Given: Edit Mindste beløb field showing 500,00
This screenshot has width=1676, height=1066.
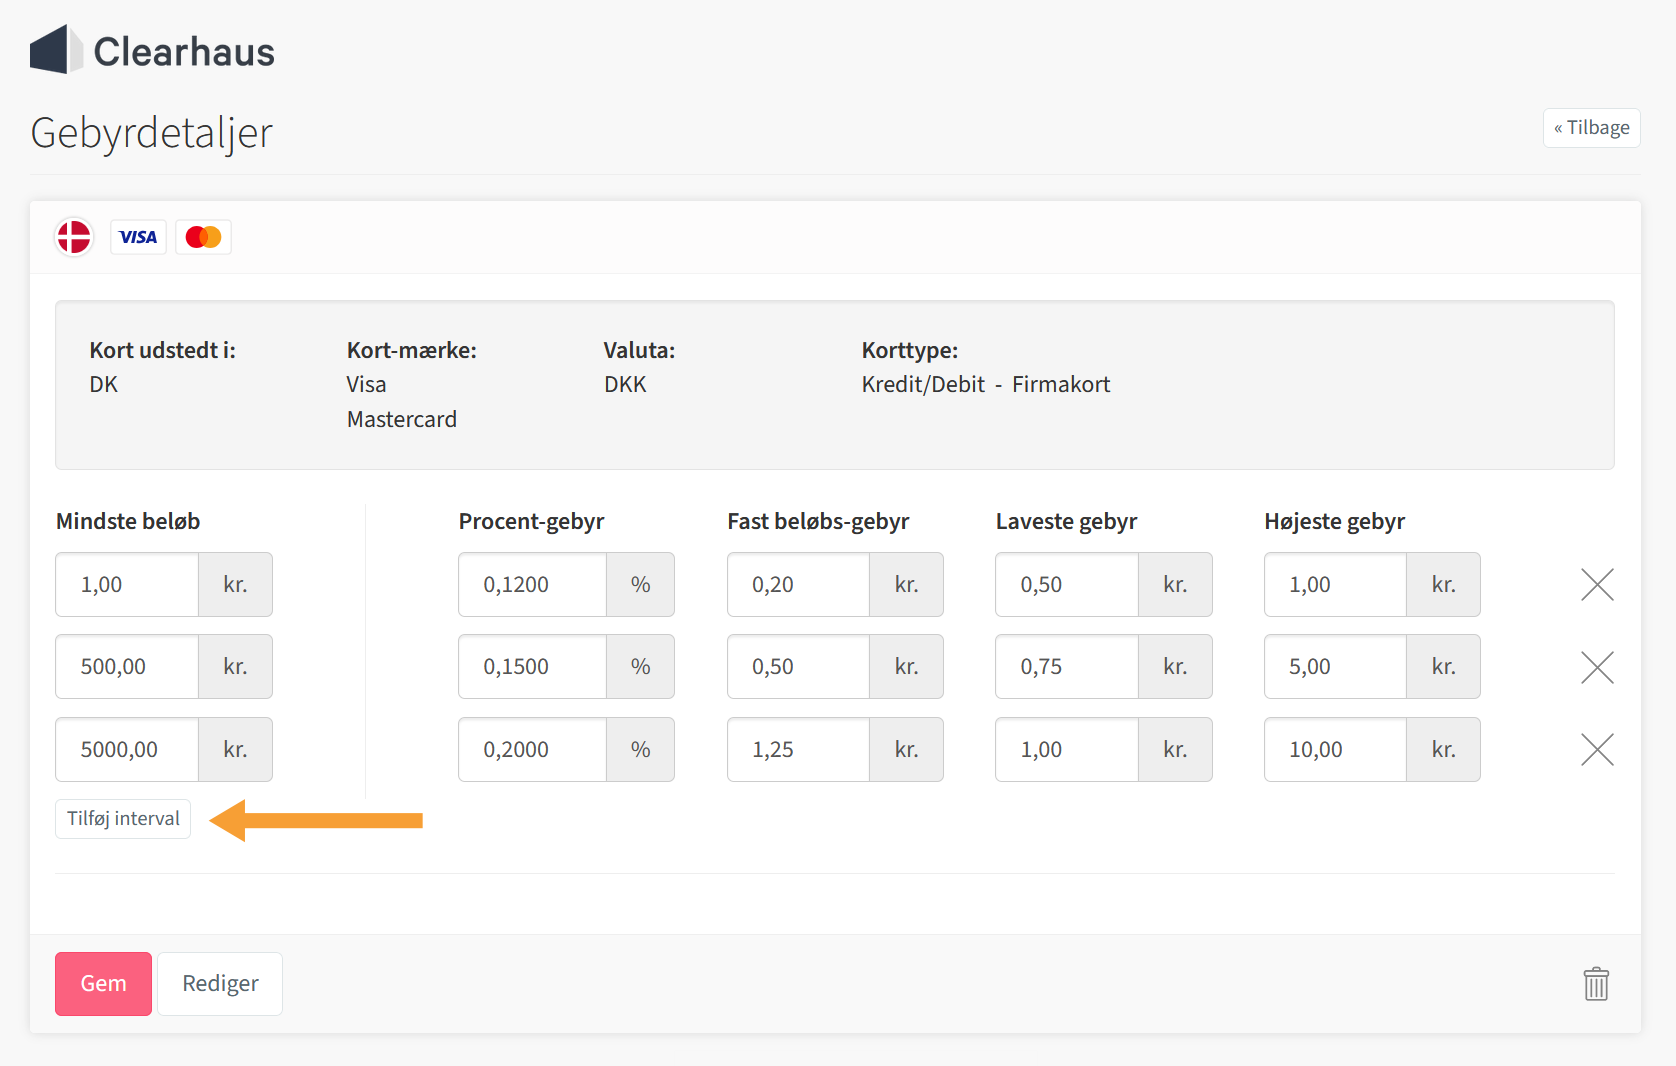Looking at the screenshot, I should [127, 667].
